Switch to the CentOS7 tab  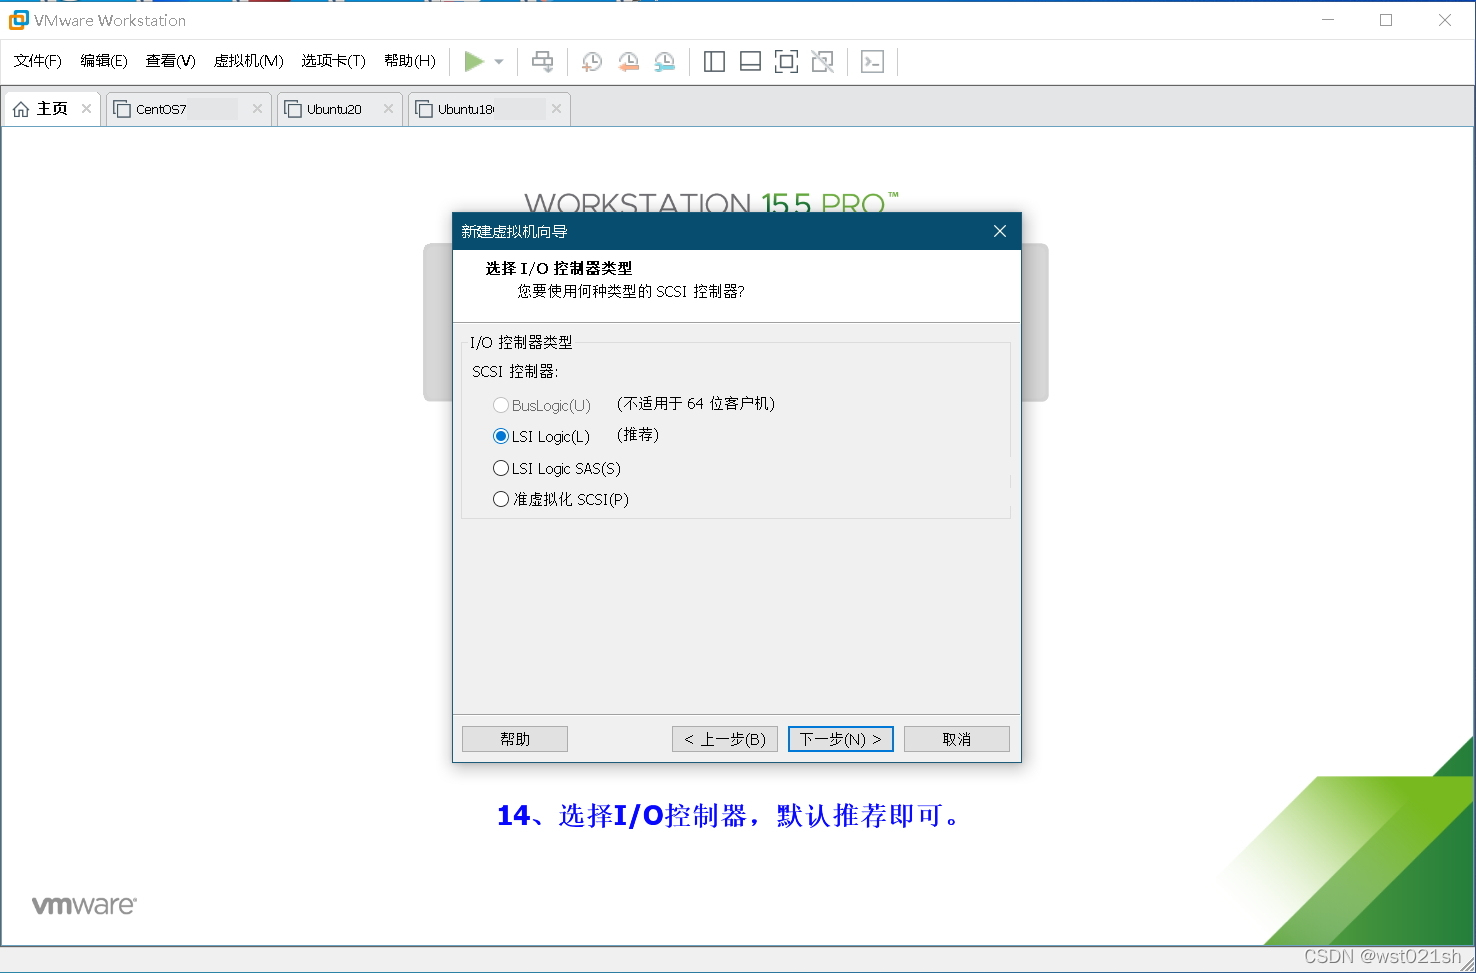pyautogui.click(x=188, y=109)
